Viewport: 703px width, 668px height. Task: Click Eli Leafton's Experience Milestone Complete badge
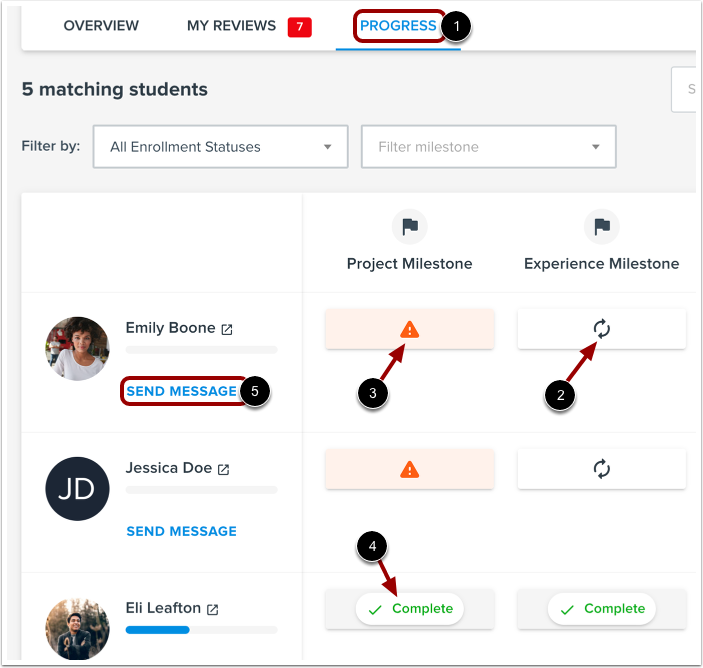tap(602, 609)
